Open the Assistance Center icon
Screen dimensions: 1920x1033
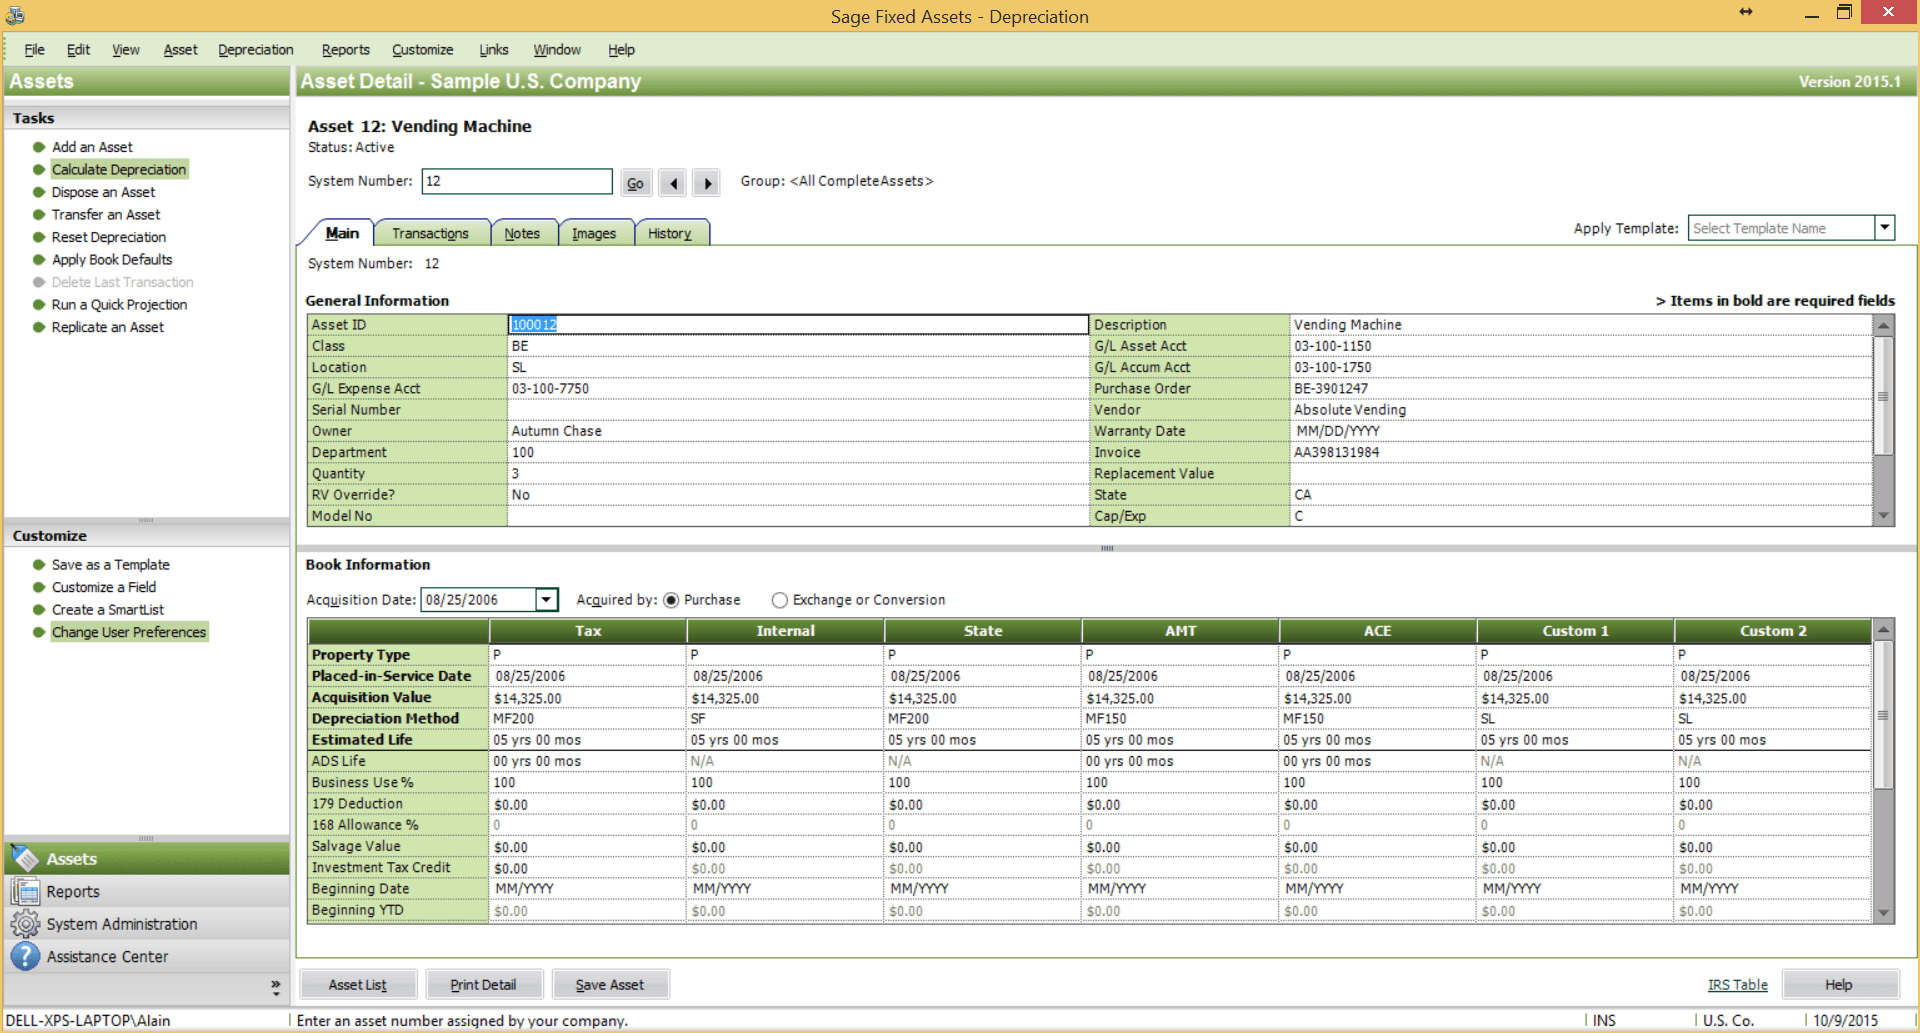24,956
